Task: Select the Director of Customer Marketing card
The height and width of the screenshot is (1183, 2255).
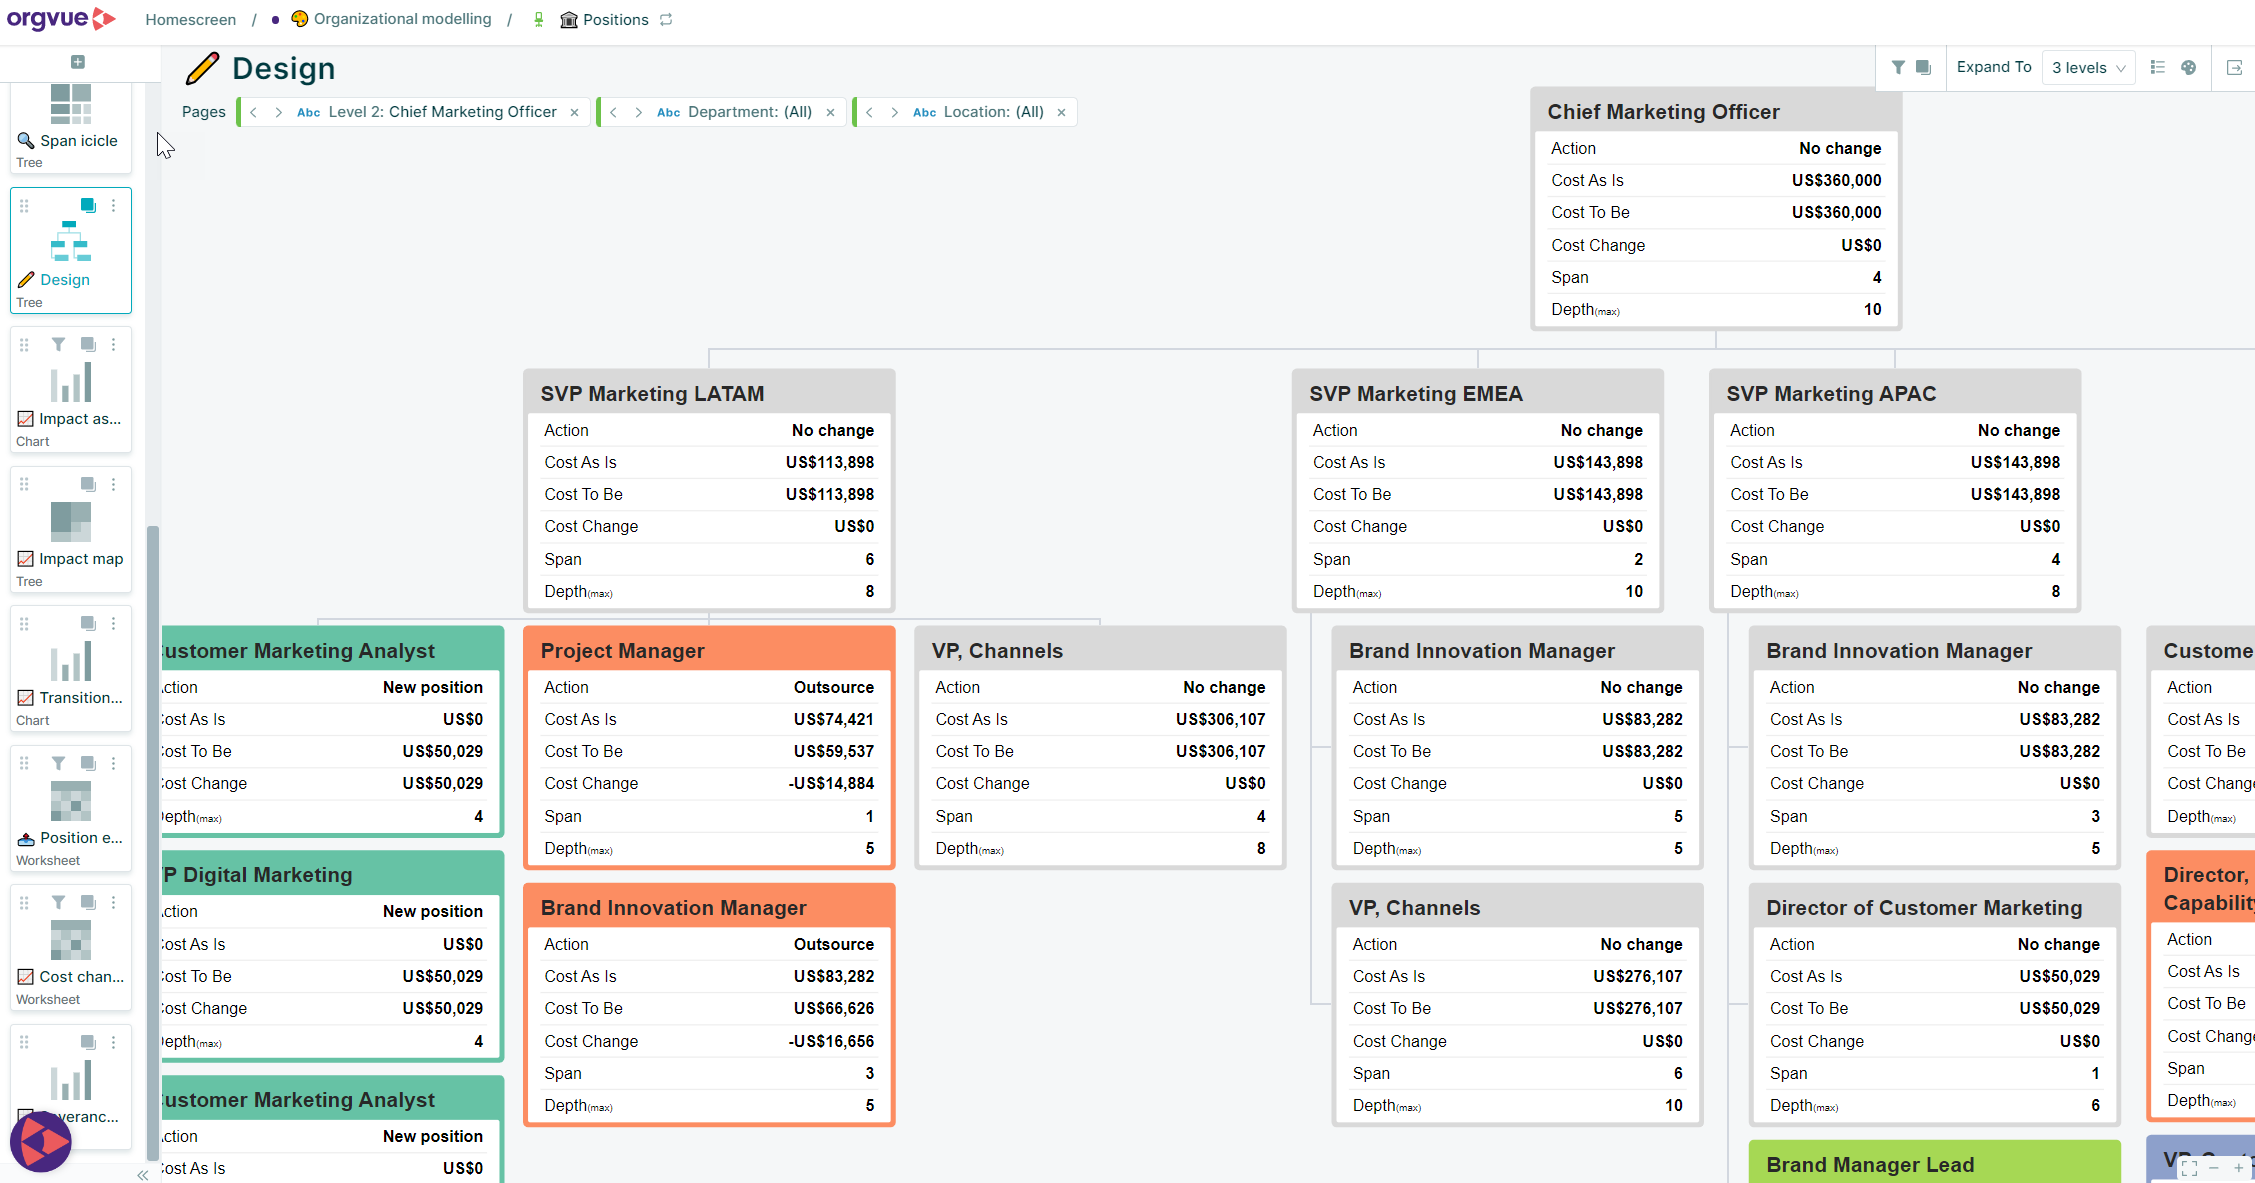Action: pos(1934,1004)
